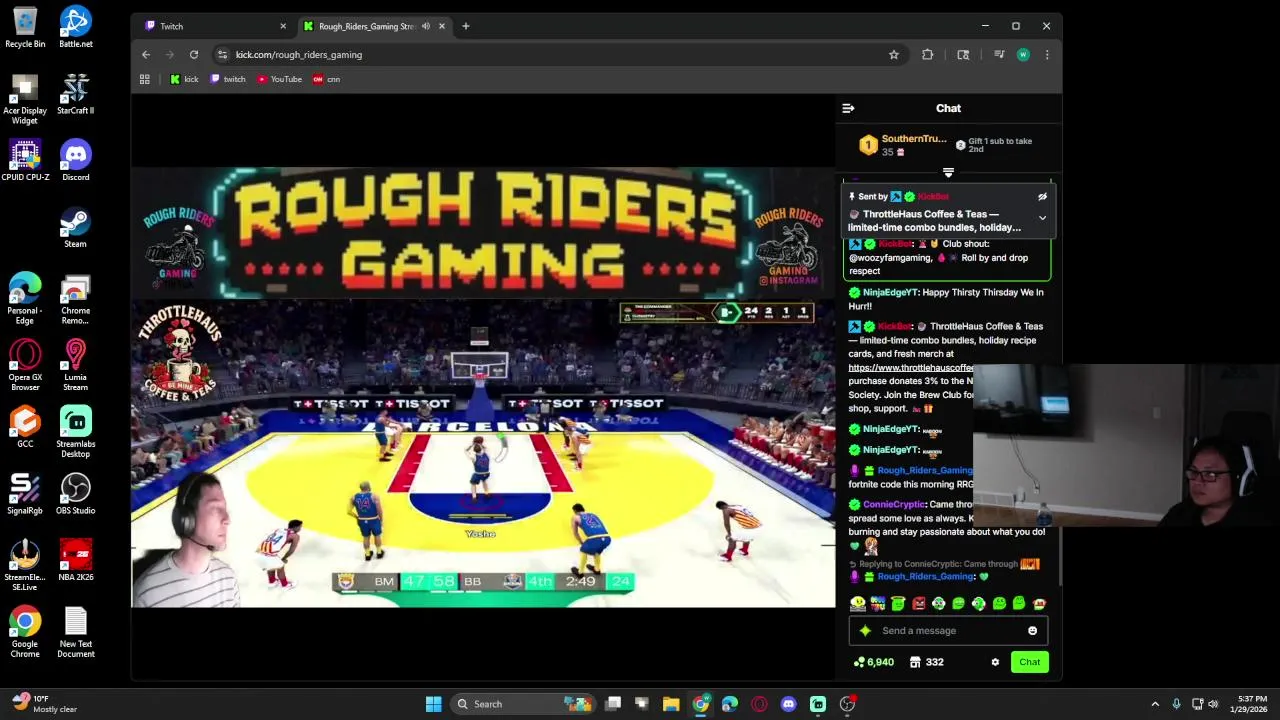Image resolution: width=1280 pixels, height=720 pixels.
Task: Open chat settings gear icon
Action: [995, 662]
